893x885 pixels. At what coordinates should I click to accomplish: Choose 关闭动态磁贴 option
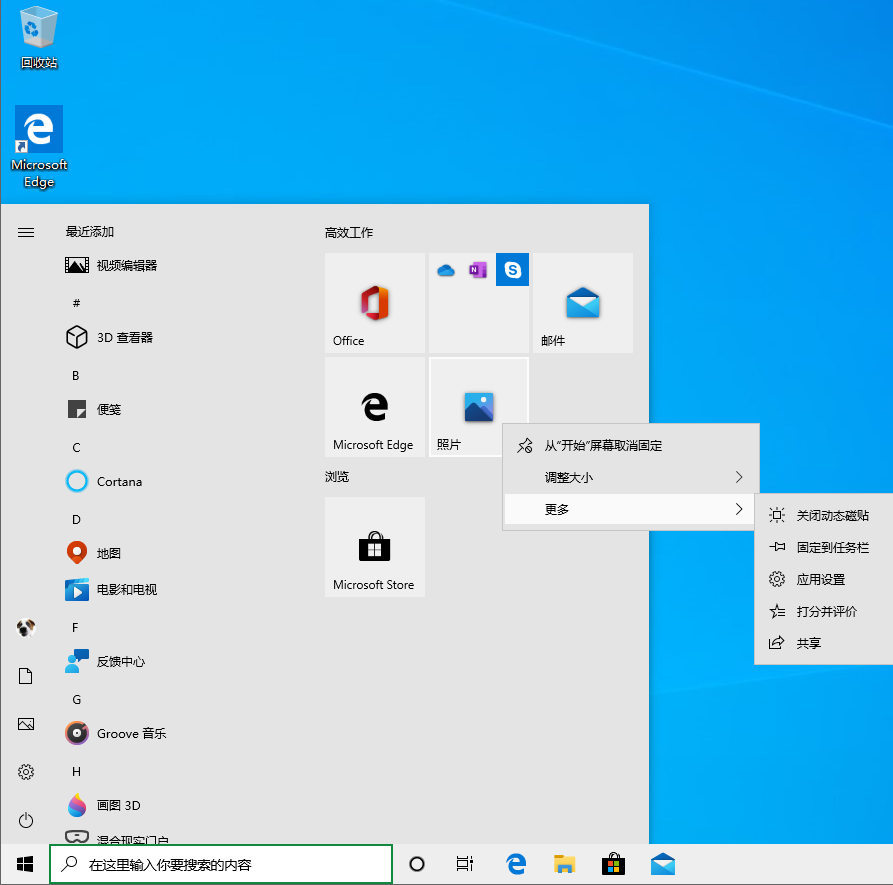click(x=824, y=515)
